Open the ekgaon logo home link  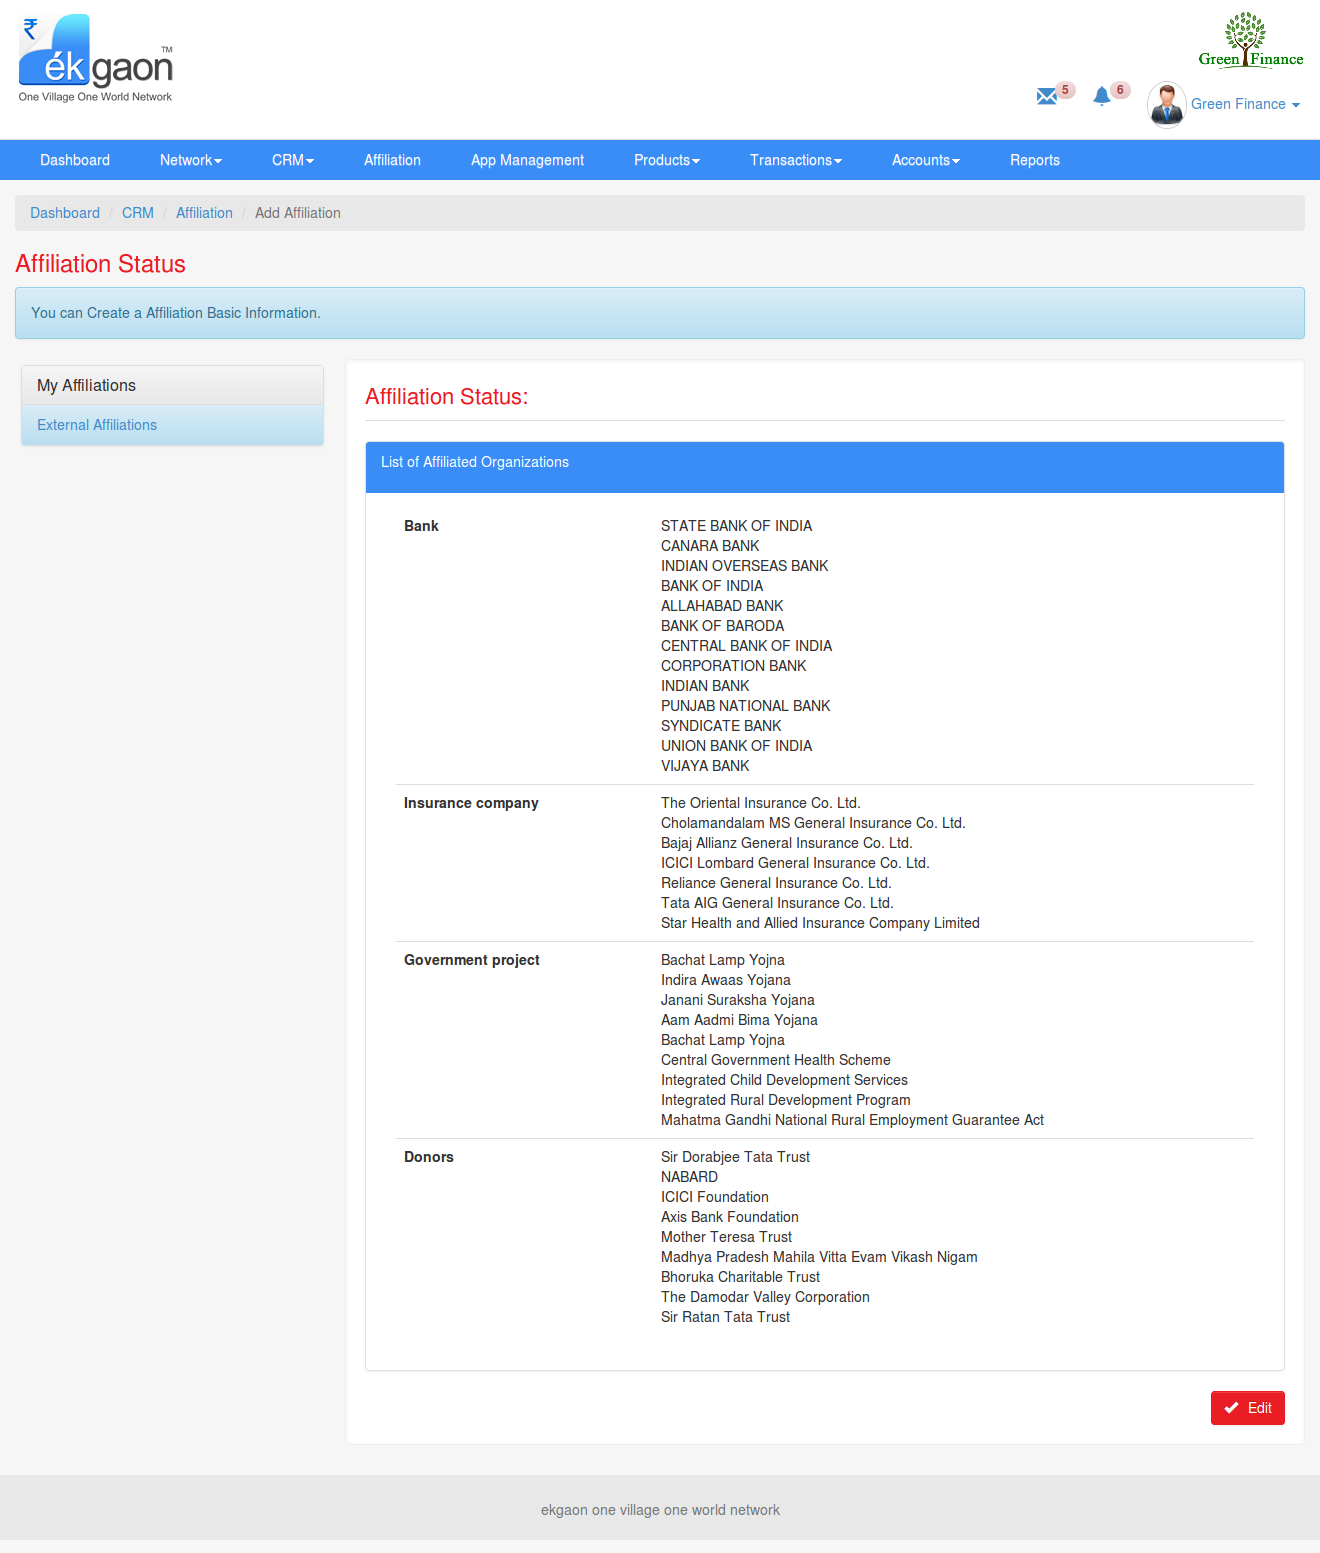click(96, 59)
